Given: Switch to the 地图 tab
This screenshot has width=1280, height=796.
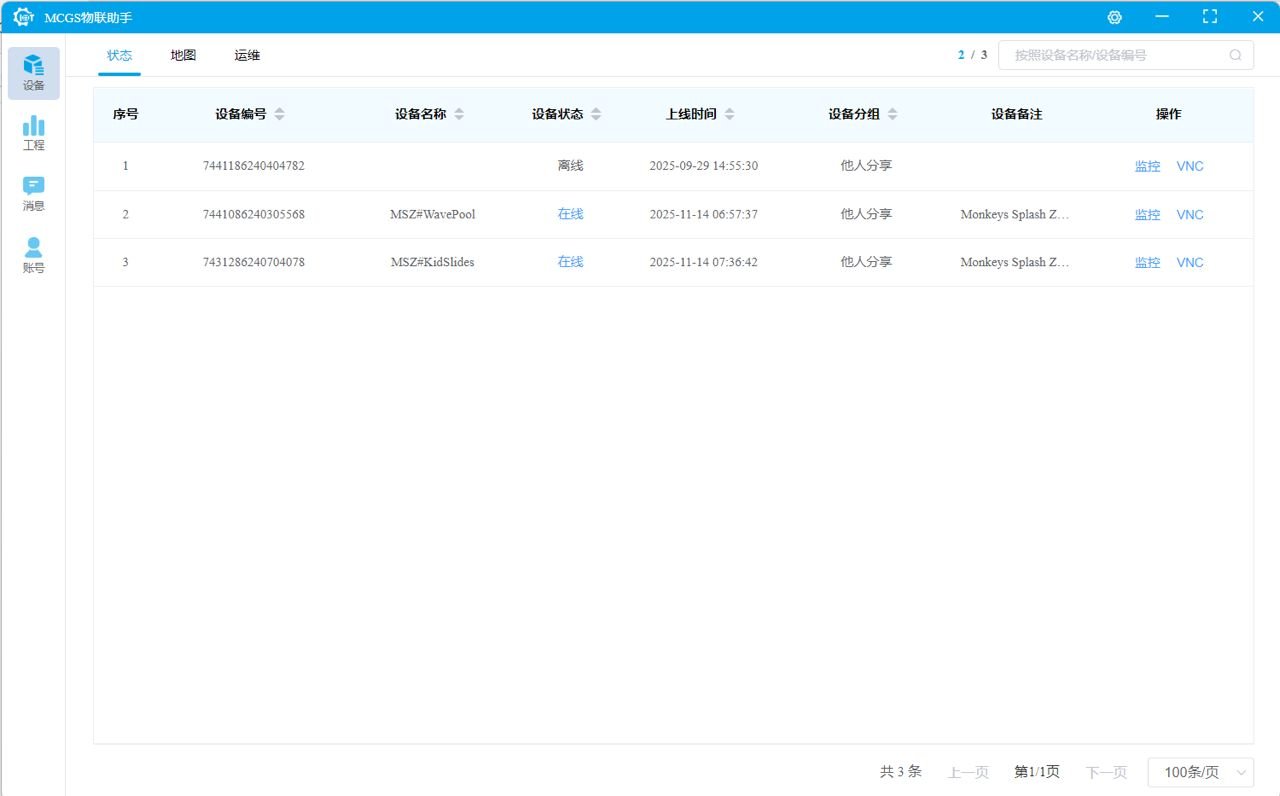Looking at the screenshot, I should pyautogui.click(x=183, y=55).
